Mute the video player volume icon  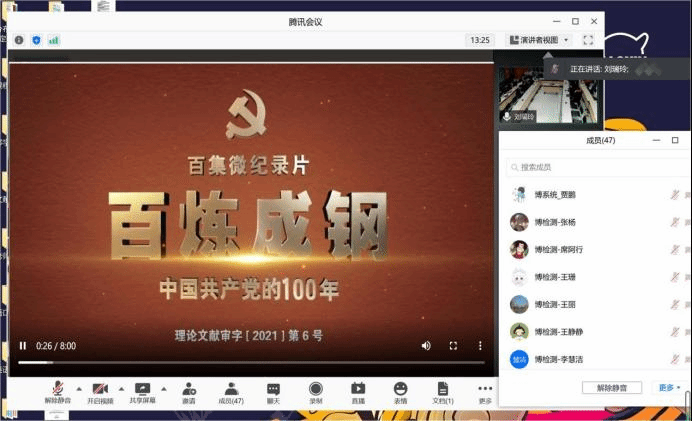(426, 346)
